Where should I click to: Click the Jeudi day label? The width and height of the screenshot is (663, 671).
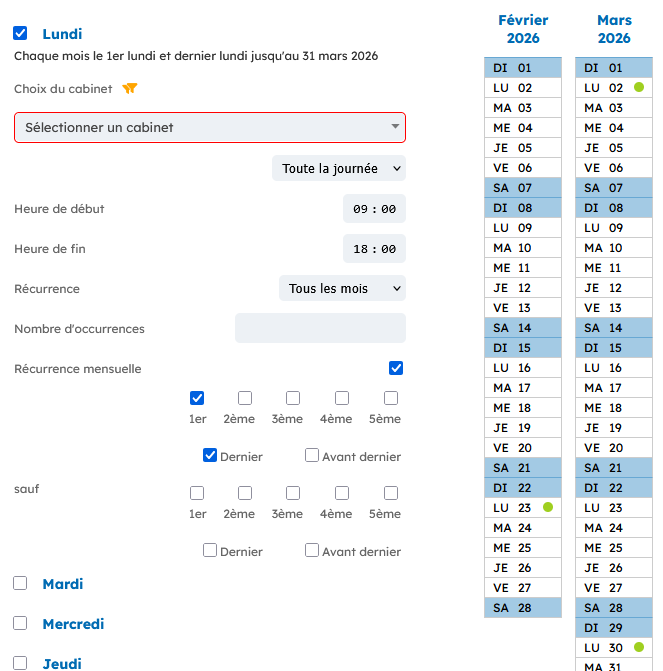click(x=62, y=663)
